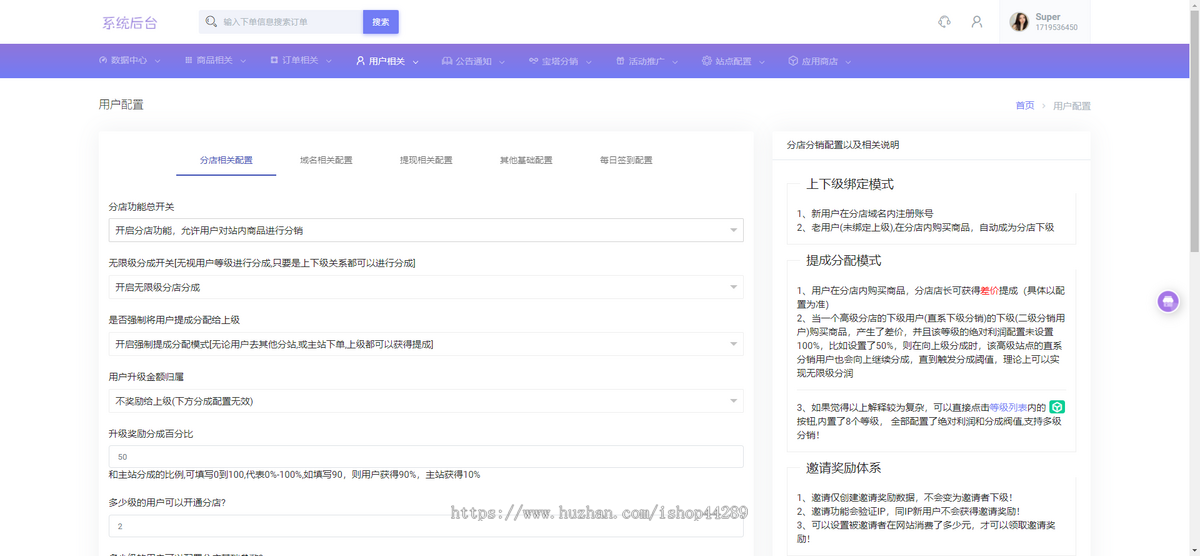
Task: Click the 数据中心 dashboard icon
Action: click(x=103, y=60)
